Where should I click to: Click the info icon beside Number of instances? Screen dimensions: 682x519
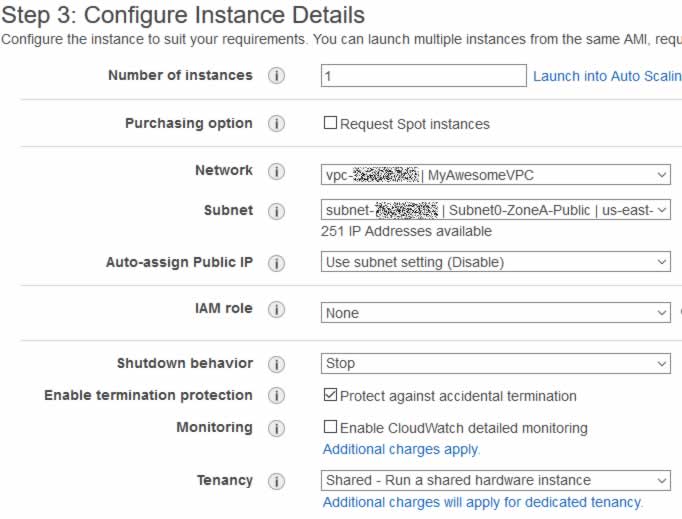point(276,75)
